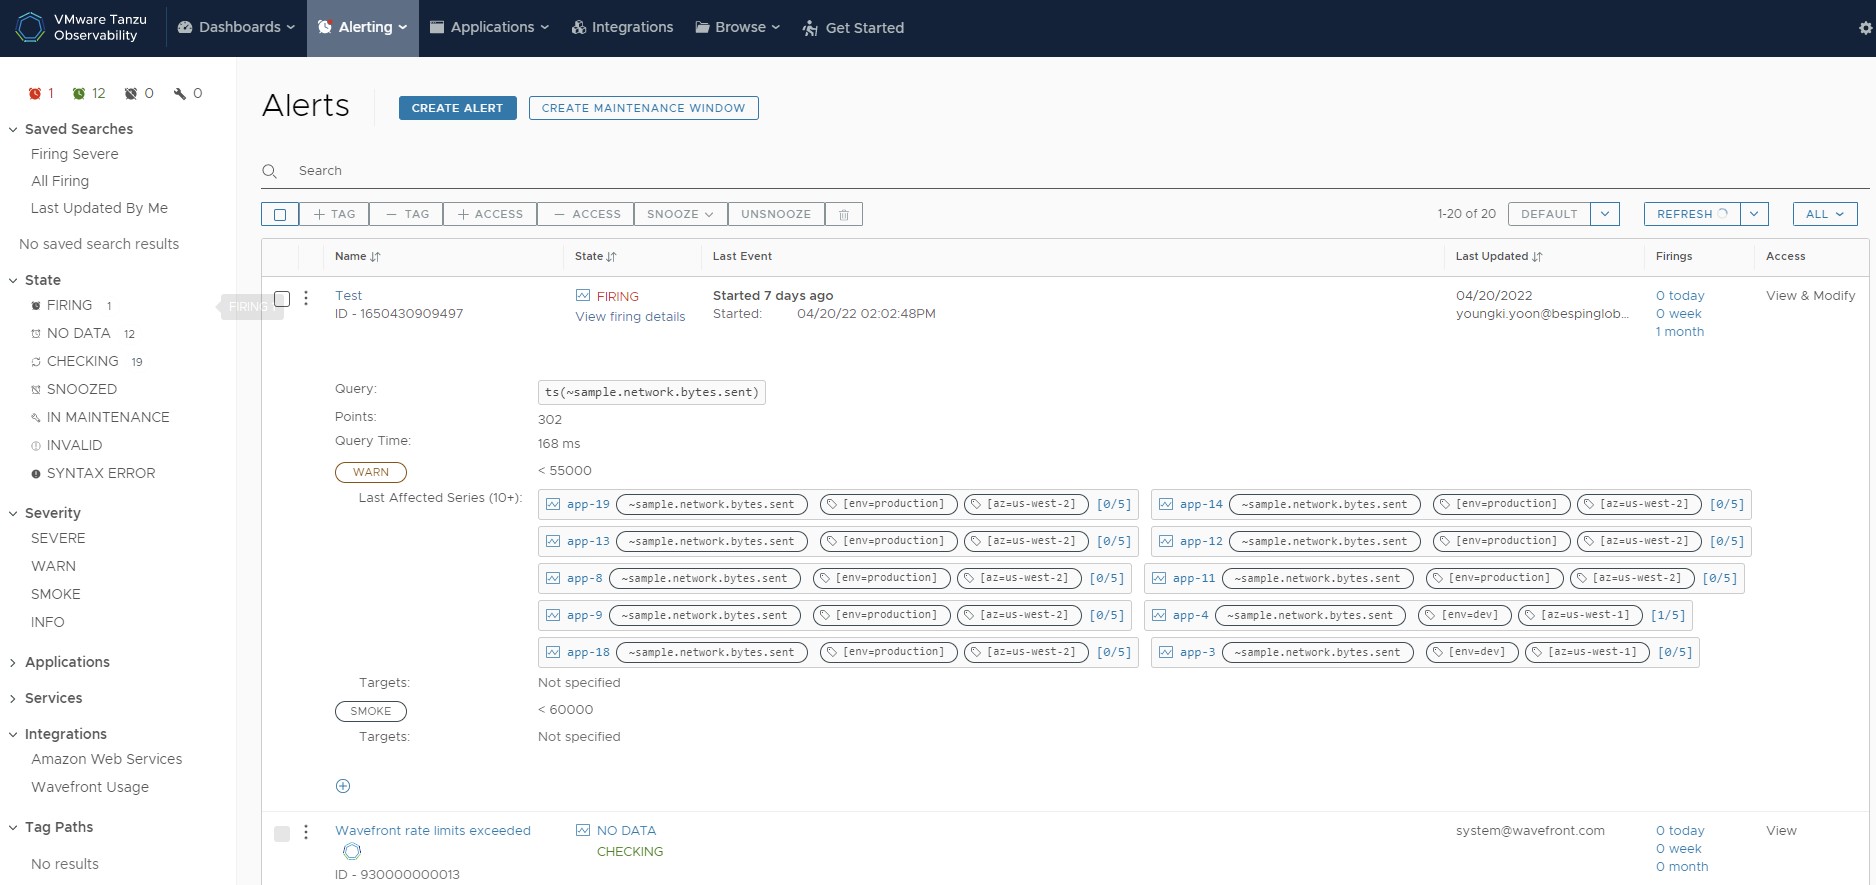Viewport: 1876px width, 885px height.
Task: Open the Dashboards menu
Action: [x=236, y=28]
